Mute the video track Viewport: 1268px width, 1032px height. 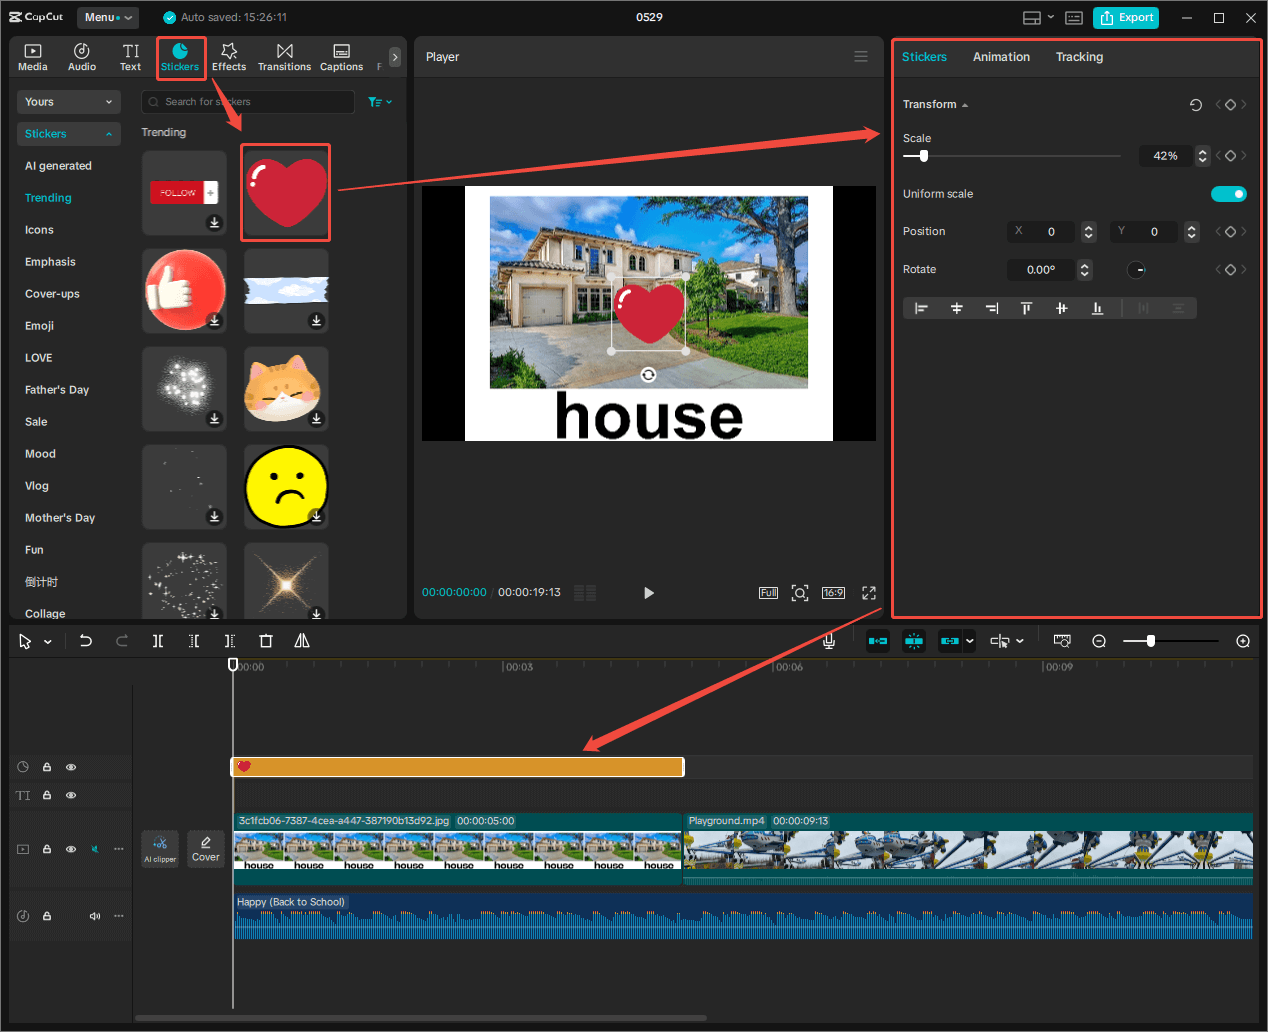pos(94,849)
